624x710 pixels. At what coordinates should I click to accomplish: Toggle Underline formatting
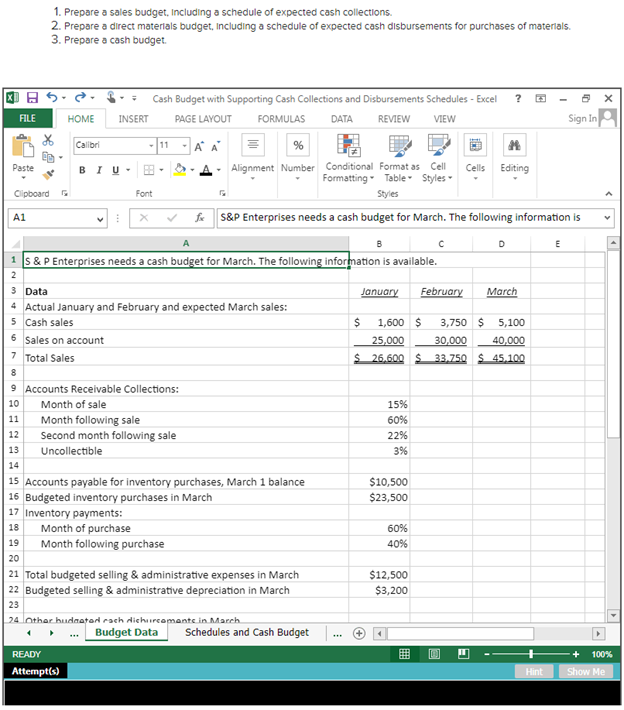115,170
